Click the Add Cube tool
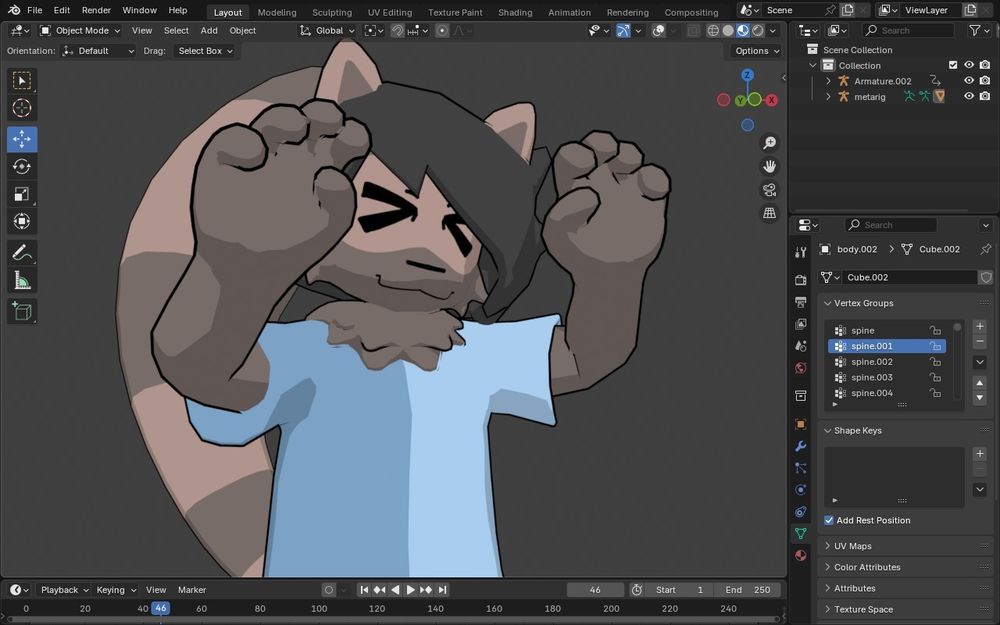This screenshot has height=625, width=1000. tap(22, 312)
